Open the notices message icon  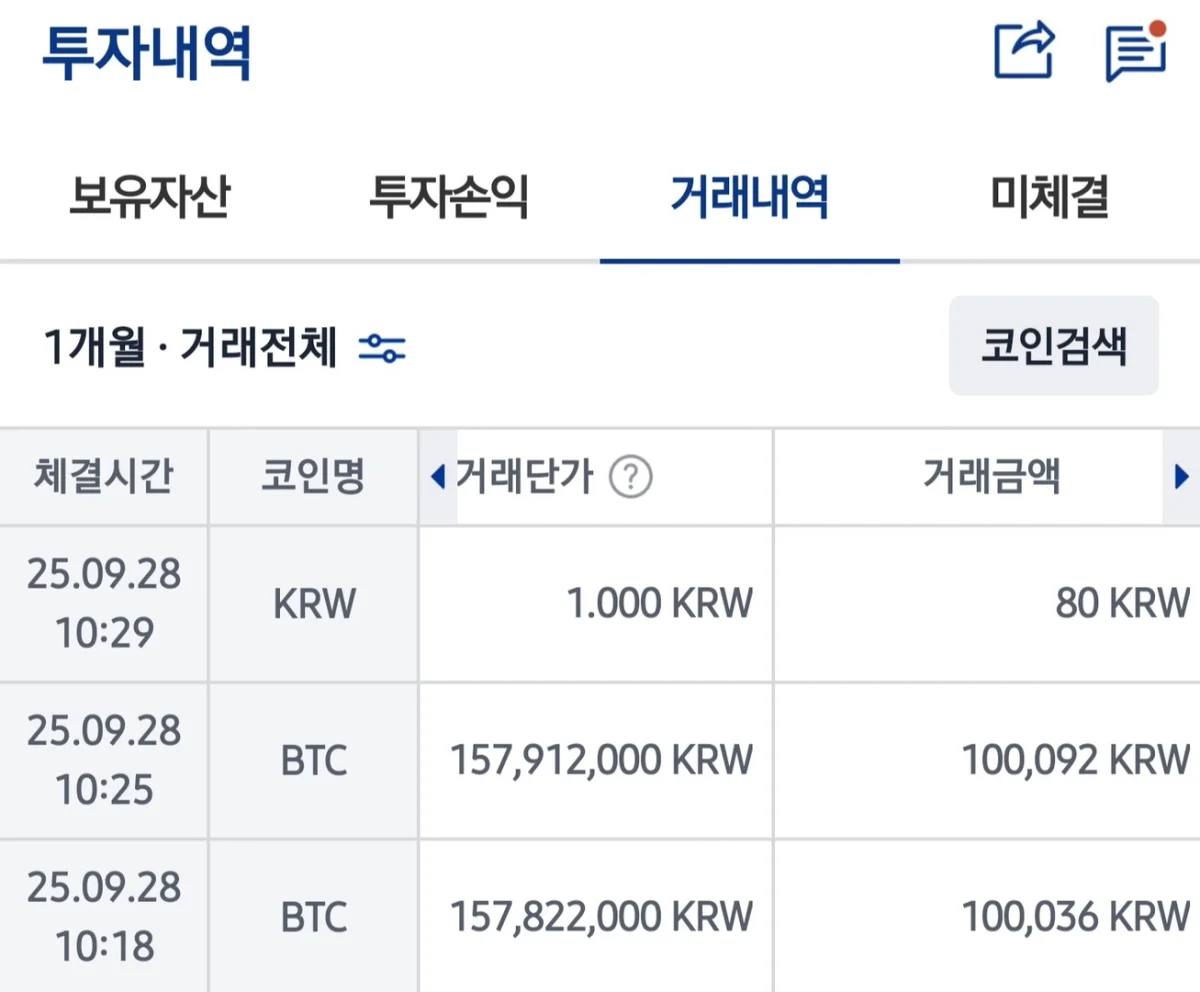click(1137, 50)
